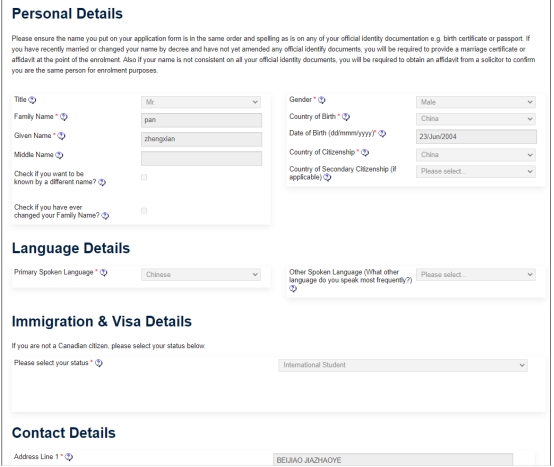Select the empty Middle Name text field
This screenshot has height=467, width=554.
click(201, 158)
